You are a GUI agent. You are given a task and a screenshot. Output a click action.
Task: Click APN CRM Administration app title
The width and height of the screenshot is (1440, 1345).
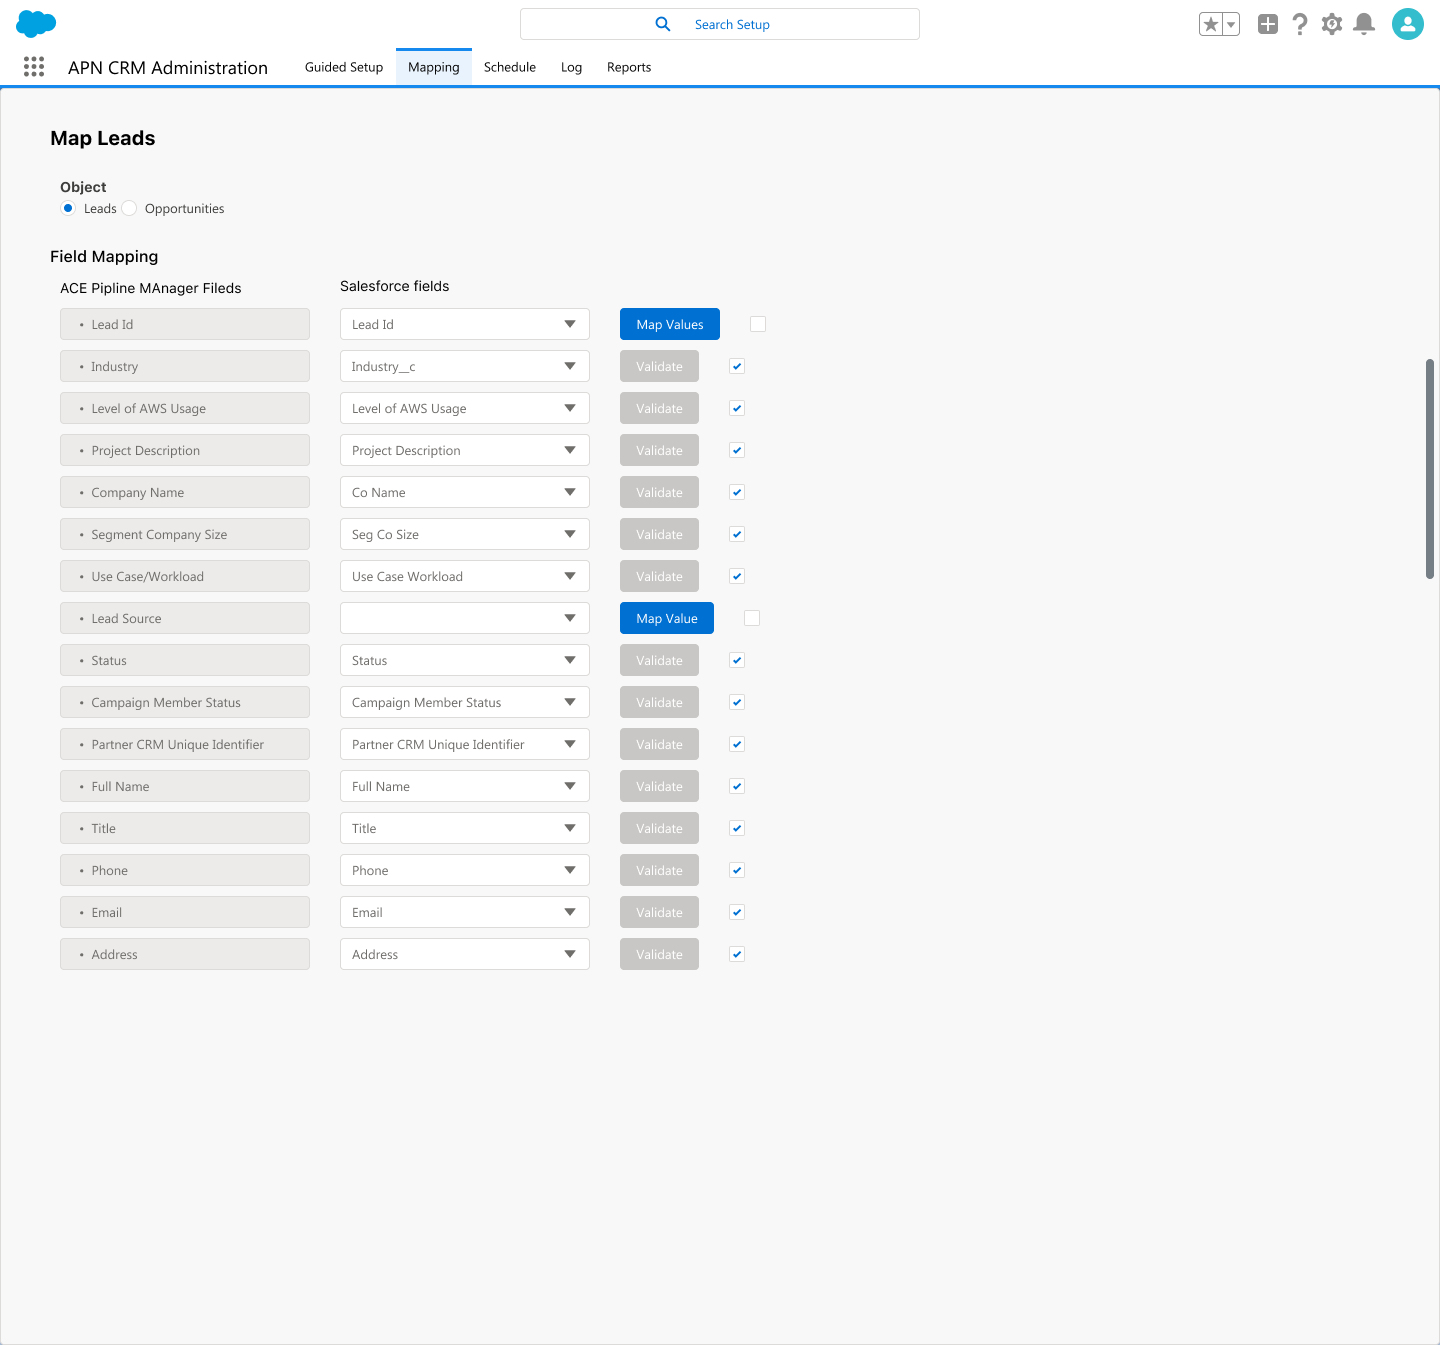click(168, 67)
